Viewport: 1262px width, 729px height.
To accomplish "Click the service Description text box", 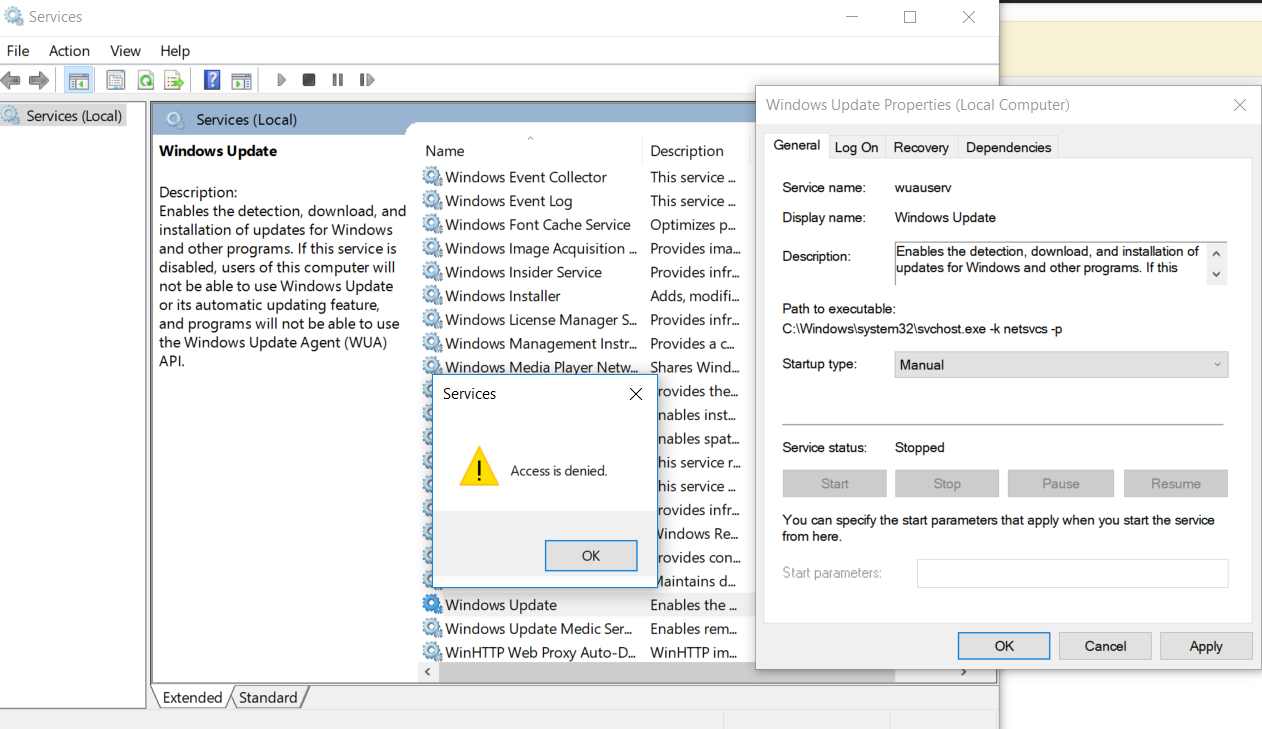I will click(x=1061, y=263).
